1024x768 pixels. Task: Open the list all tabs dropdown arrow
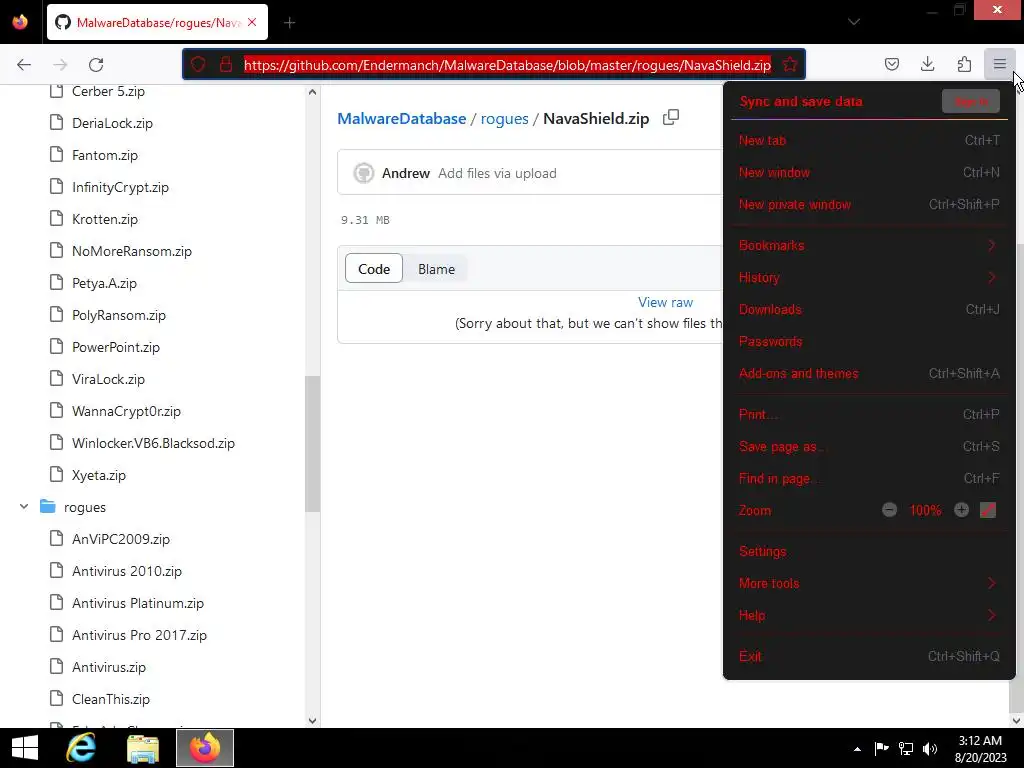tap(854, 22)
